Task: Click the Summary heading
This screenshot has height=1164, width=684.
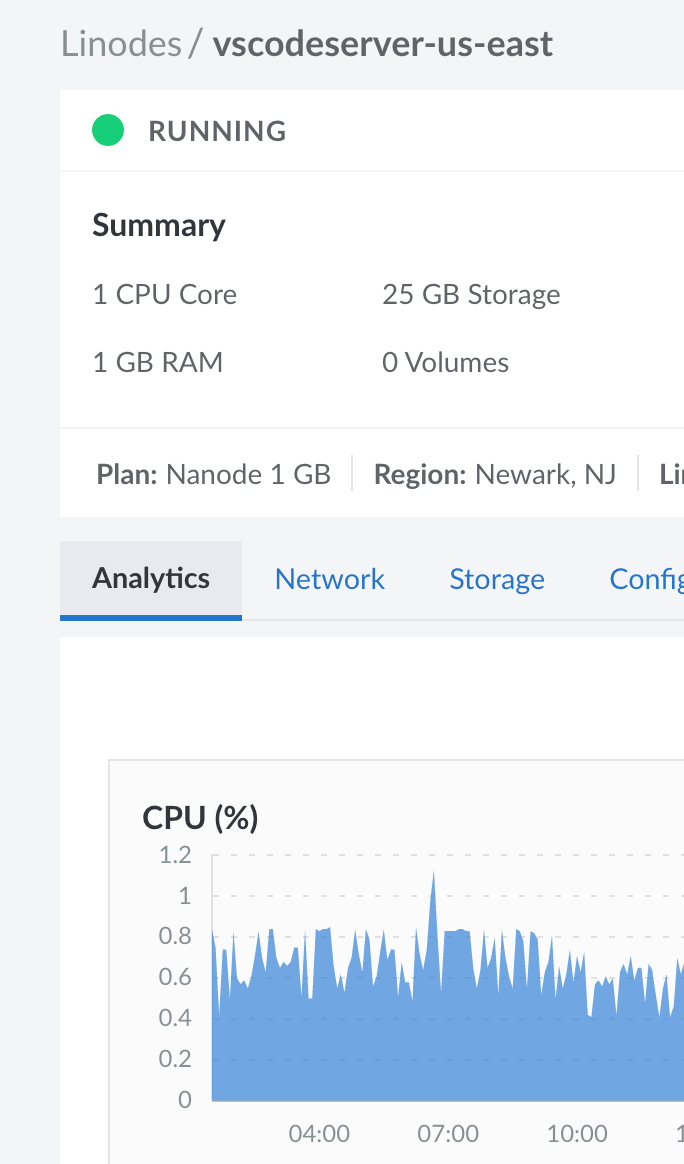Action: click(159, 226)
